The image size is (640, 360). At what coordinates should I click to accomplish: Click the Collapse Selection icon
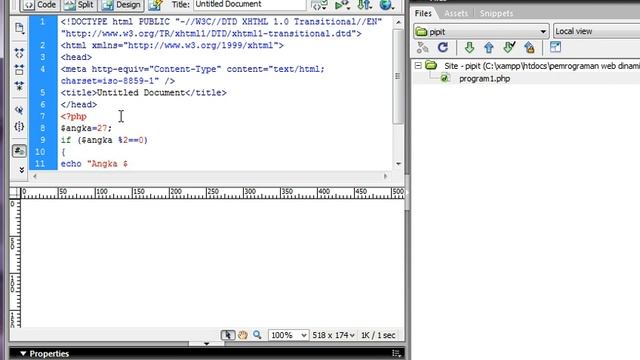point(19,69)
